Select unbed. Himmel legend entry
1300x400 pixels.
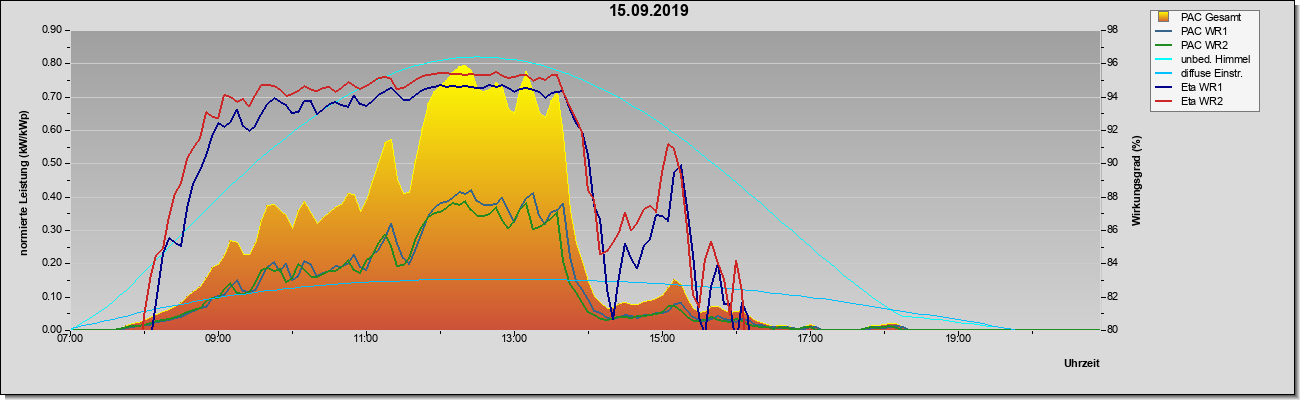pos(1203,60)
